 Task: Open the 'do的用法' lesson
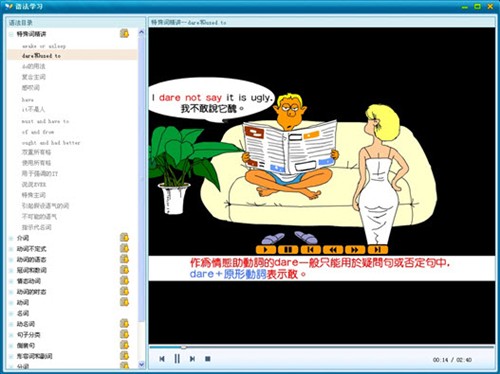coord(33,66)
